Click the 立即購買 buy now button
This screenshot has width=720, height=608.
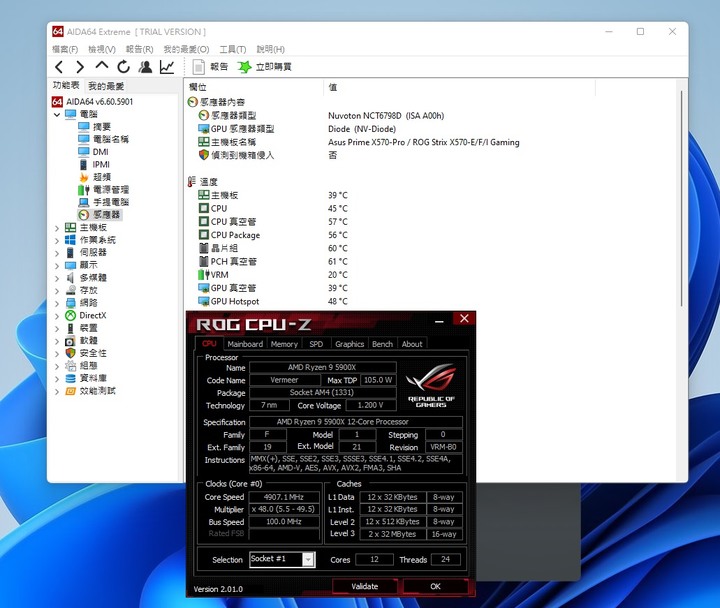coord(264,67)
